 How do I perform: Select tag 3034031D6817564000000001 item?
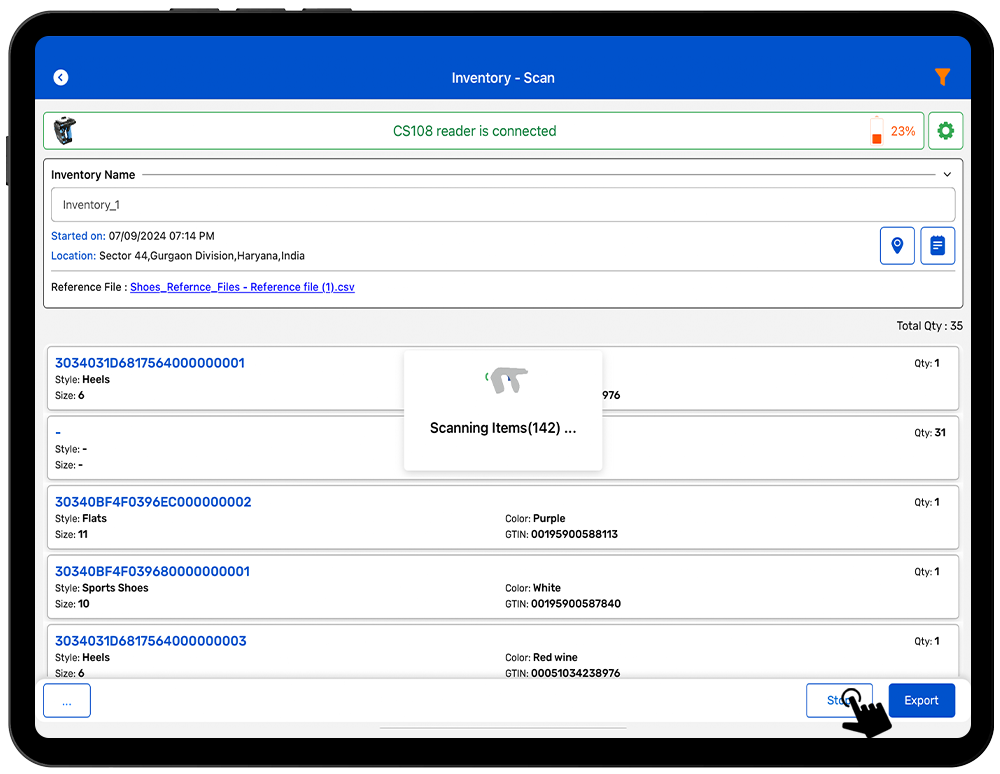click(150, 363)
